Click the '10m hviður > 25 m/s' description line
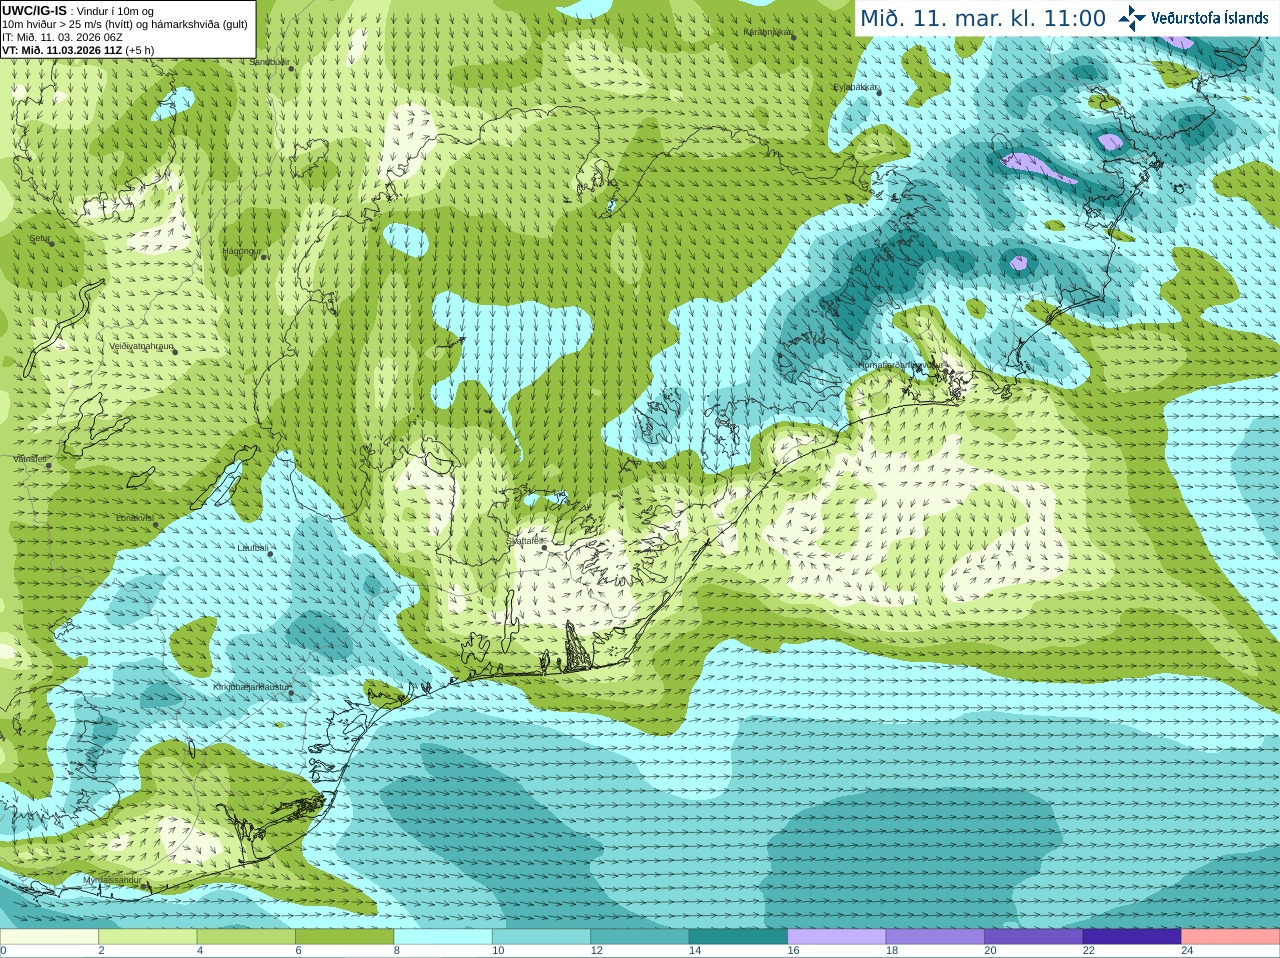Viewport: 1280px width, 958px height. click(125, 24)
